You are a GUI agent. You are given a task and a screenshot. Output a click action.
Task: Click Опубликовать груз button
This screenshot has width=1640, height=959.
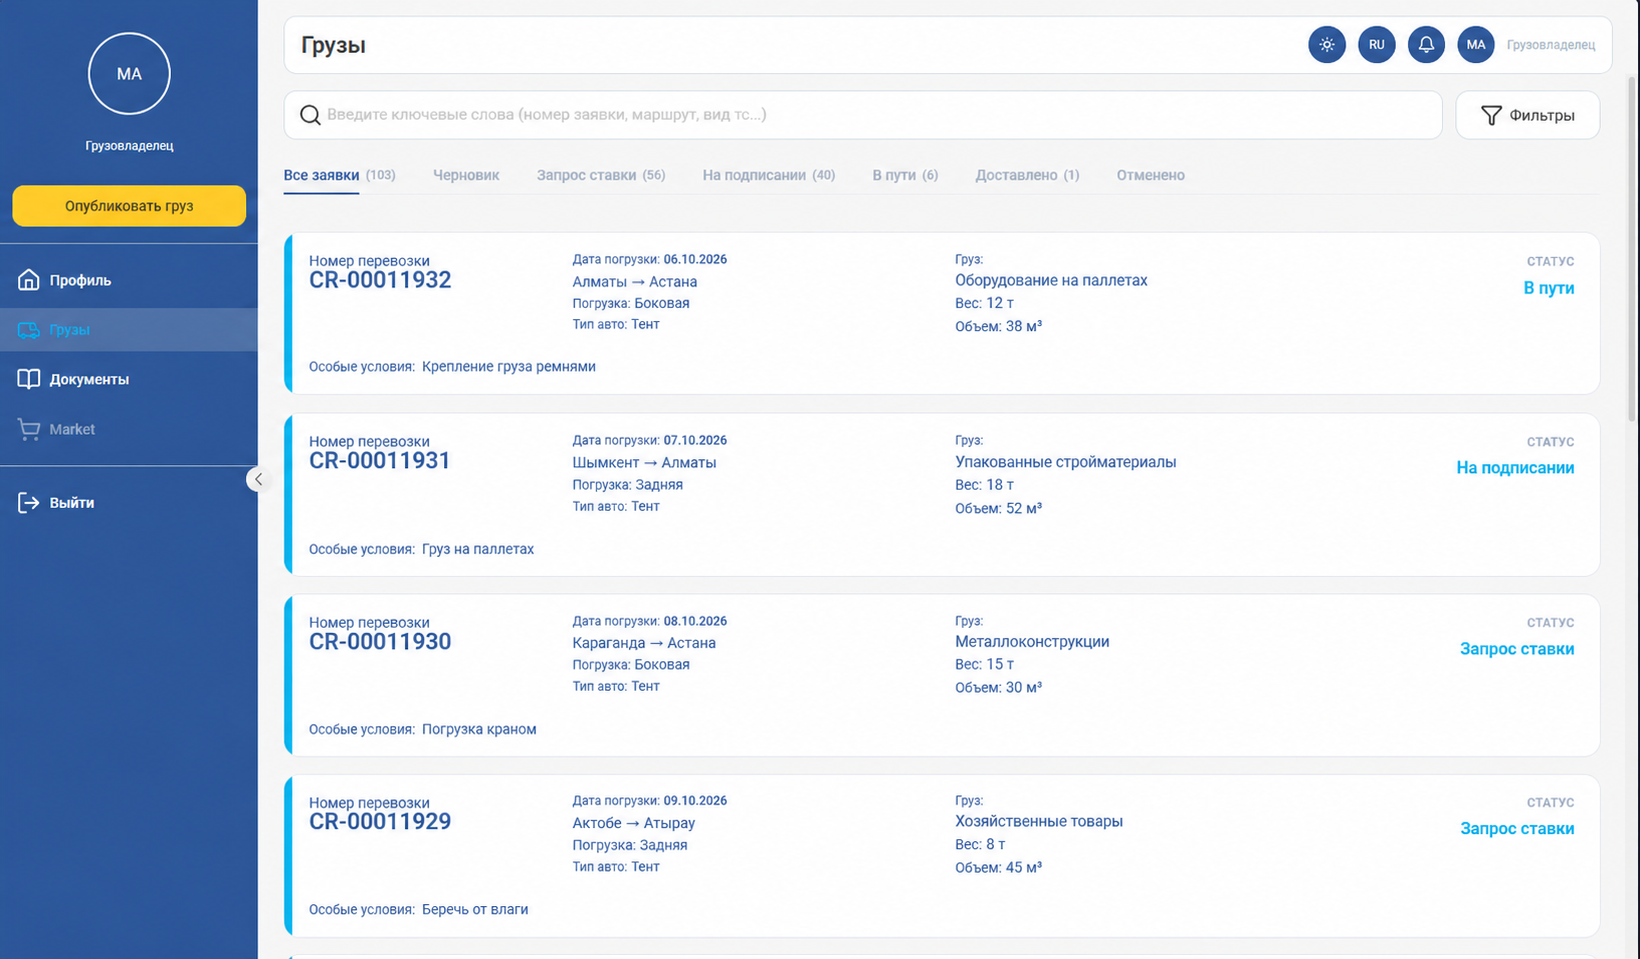click(129, 206)
